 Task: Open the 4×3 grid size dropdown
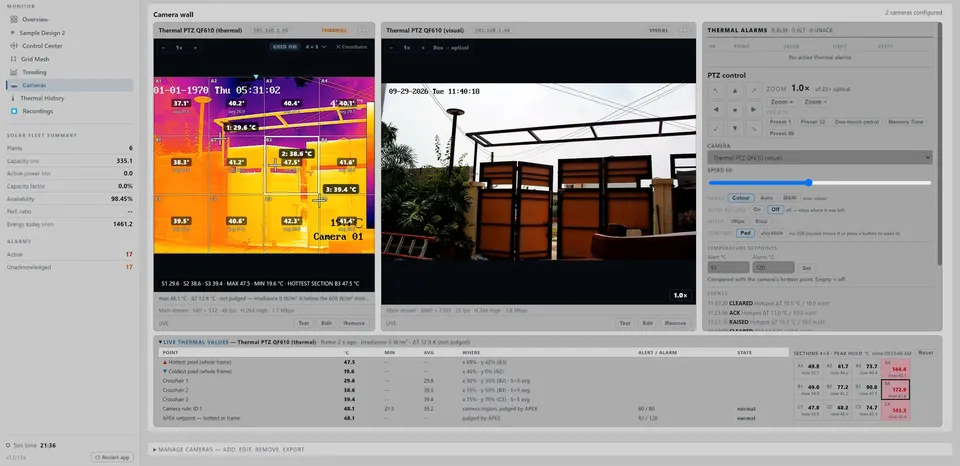click(x=315, y=47)
